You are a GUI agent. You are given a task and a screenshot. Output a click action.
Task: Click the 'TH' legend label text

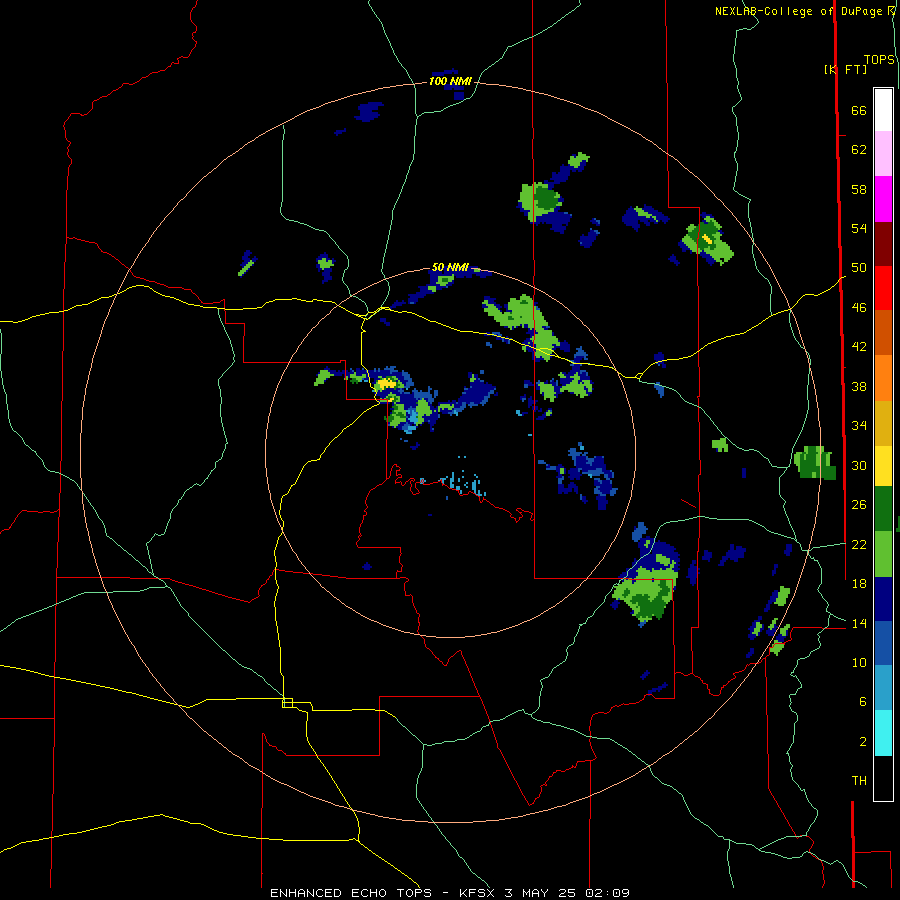[859, 780]
